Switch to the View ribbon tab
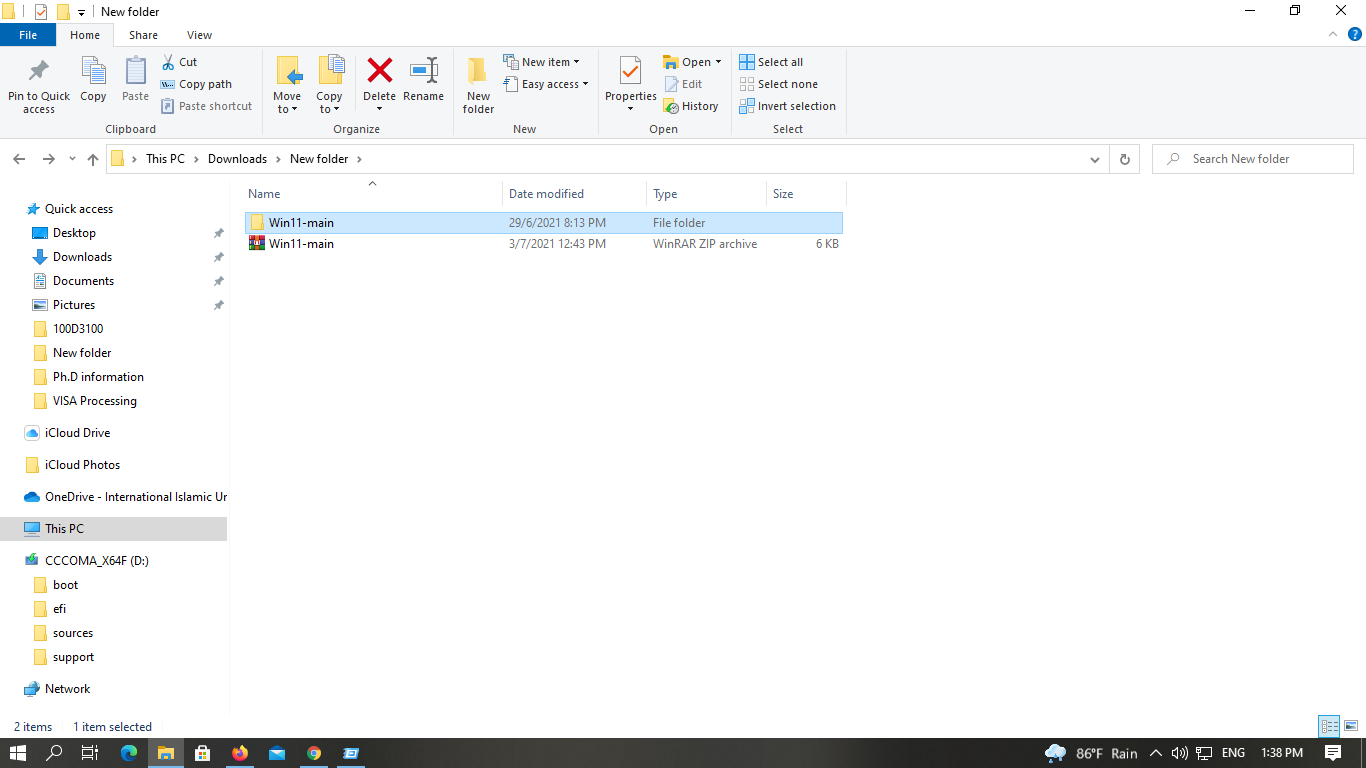1366x768 pixels. tap(199, 34)
